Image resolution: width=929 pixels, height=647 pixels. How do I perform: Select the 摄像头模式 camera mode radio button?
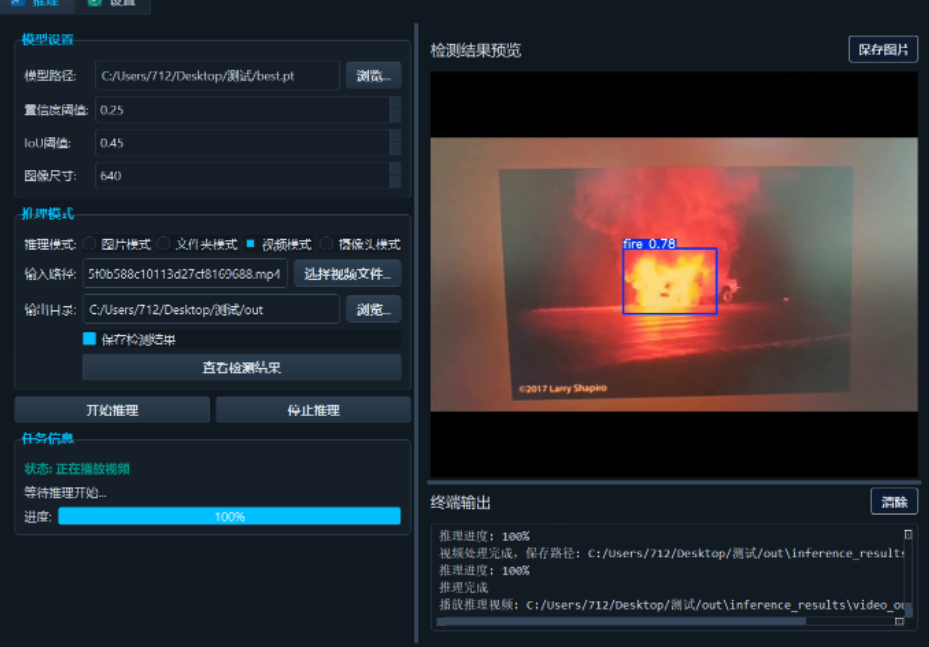(325, 243)
